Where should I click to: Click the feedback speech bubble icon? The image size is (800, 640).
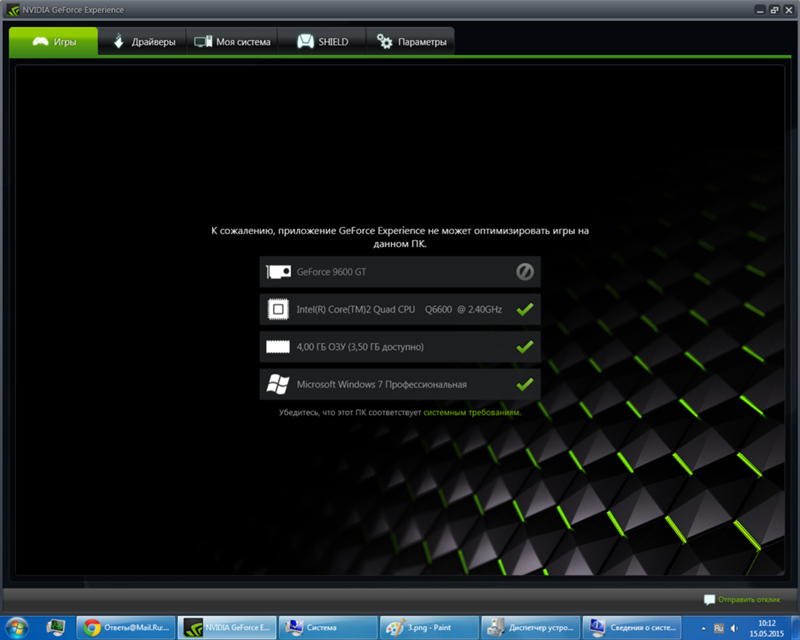coord(709,600)
